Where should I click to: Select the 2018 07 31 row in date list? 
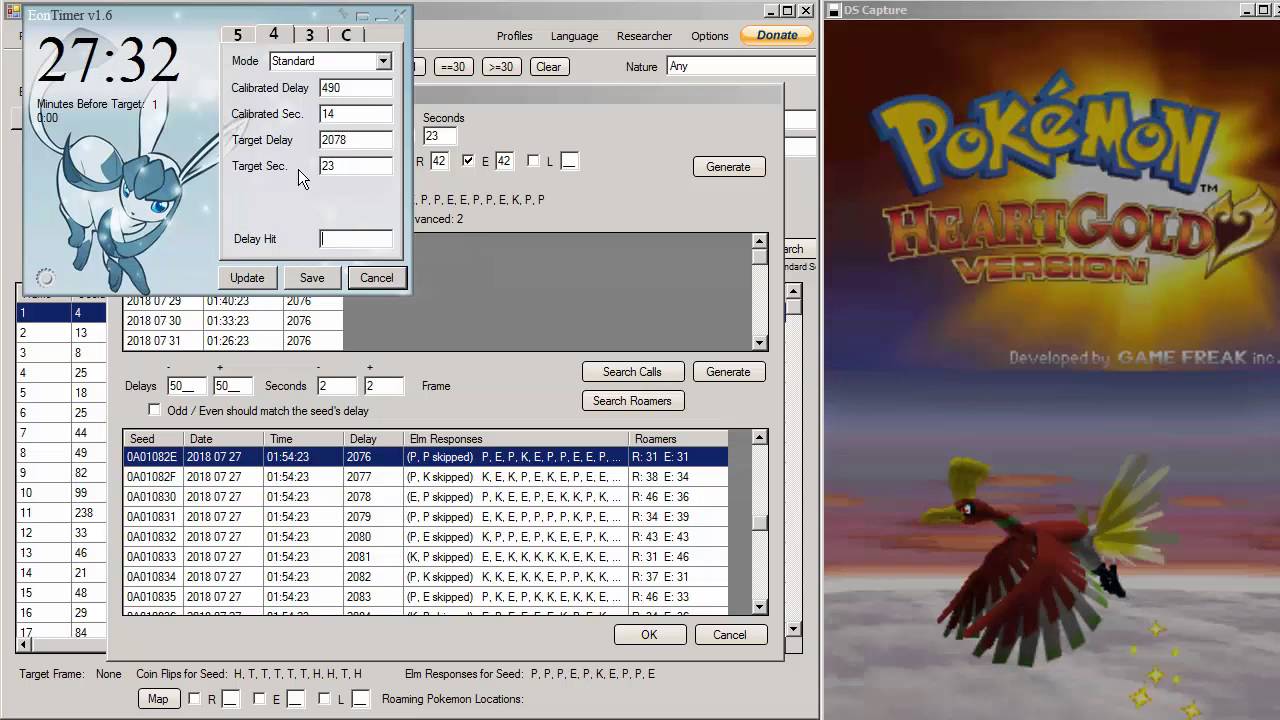pos(233,341)
